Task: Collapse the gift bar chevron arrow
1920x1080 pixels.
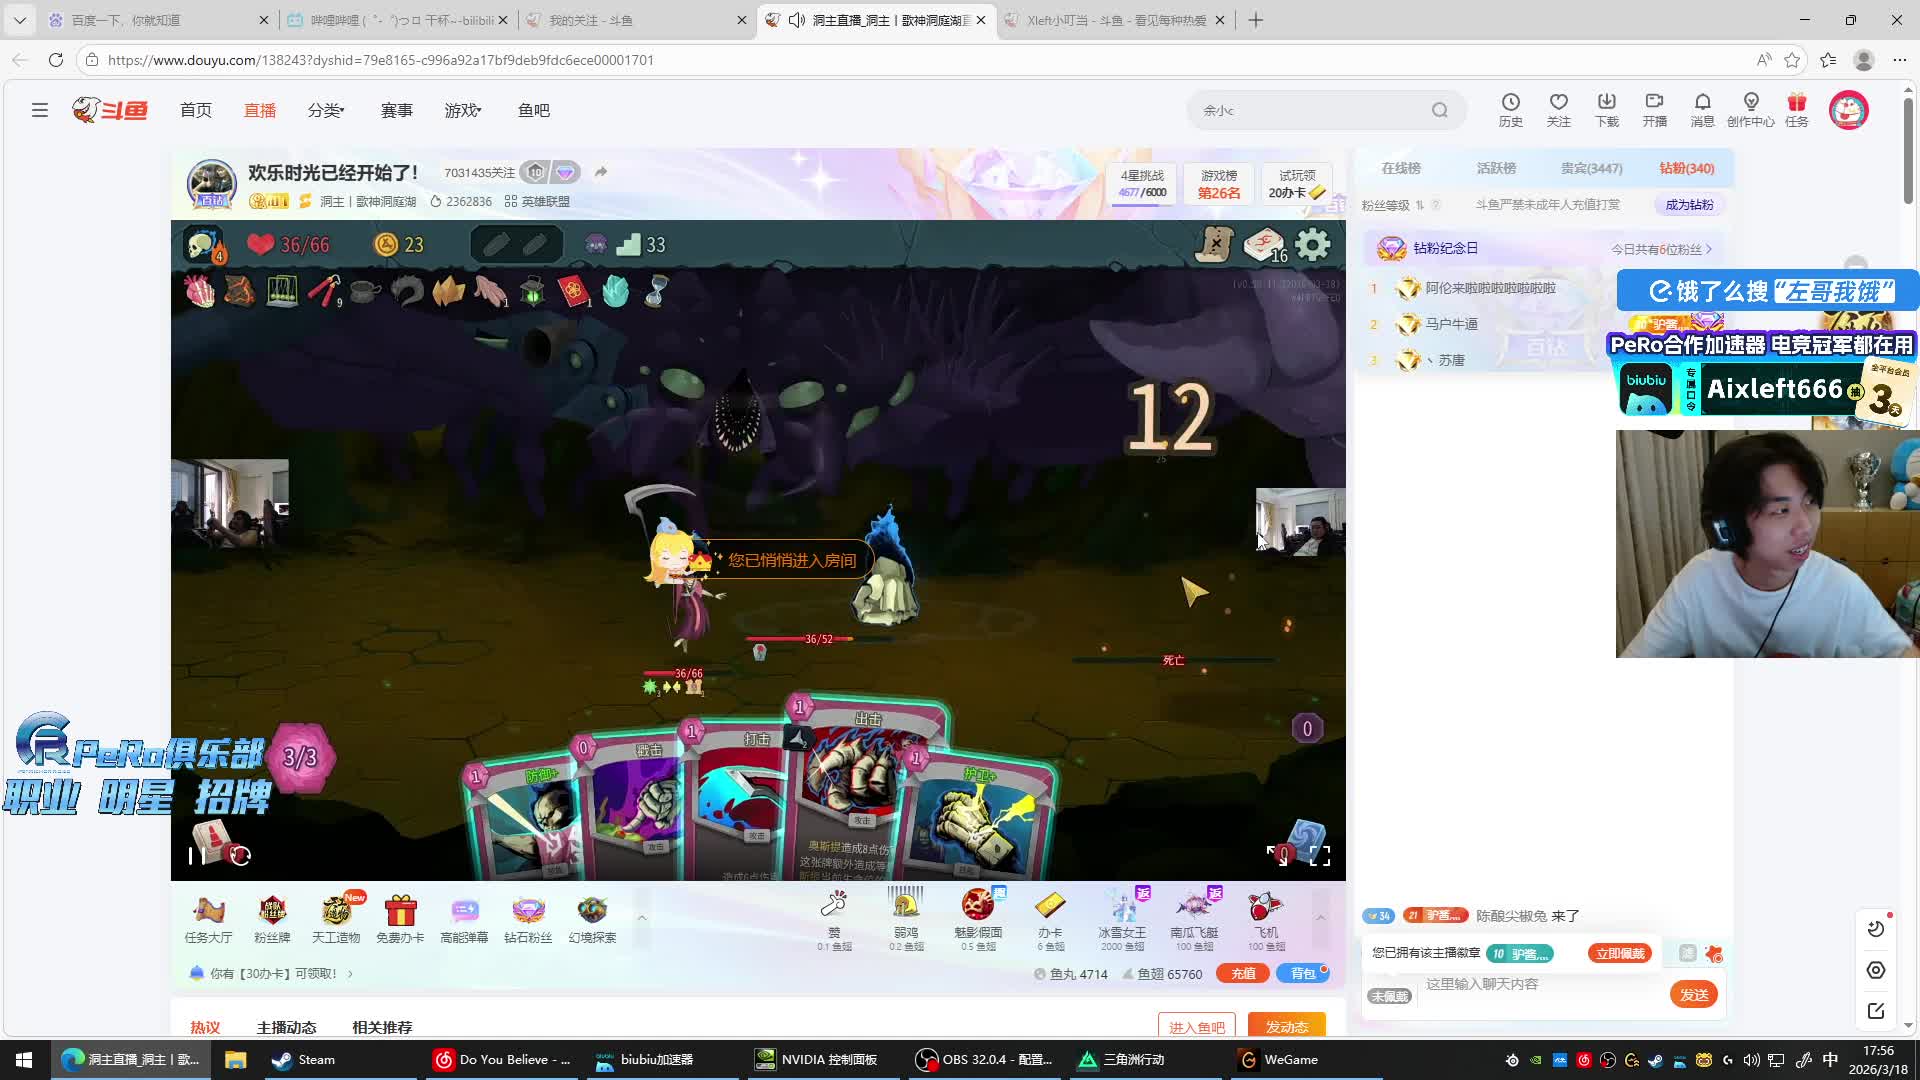Action: [x=1320, y=918]
